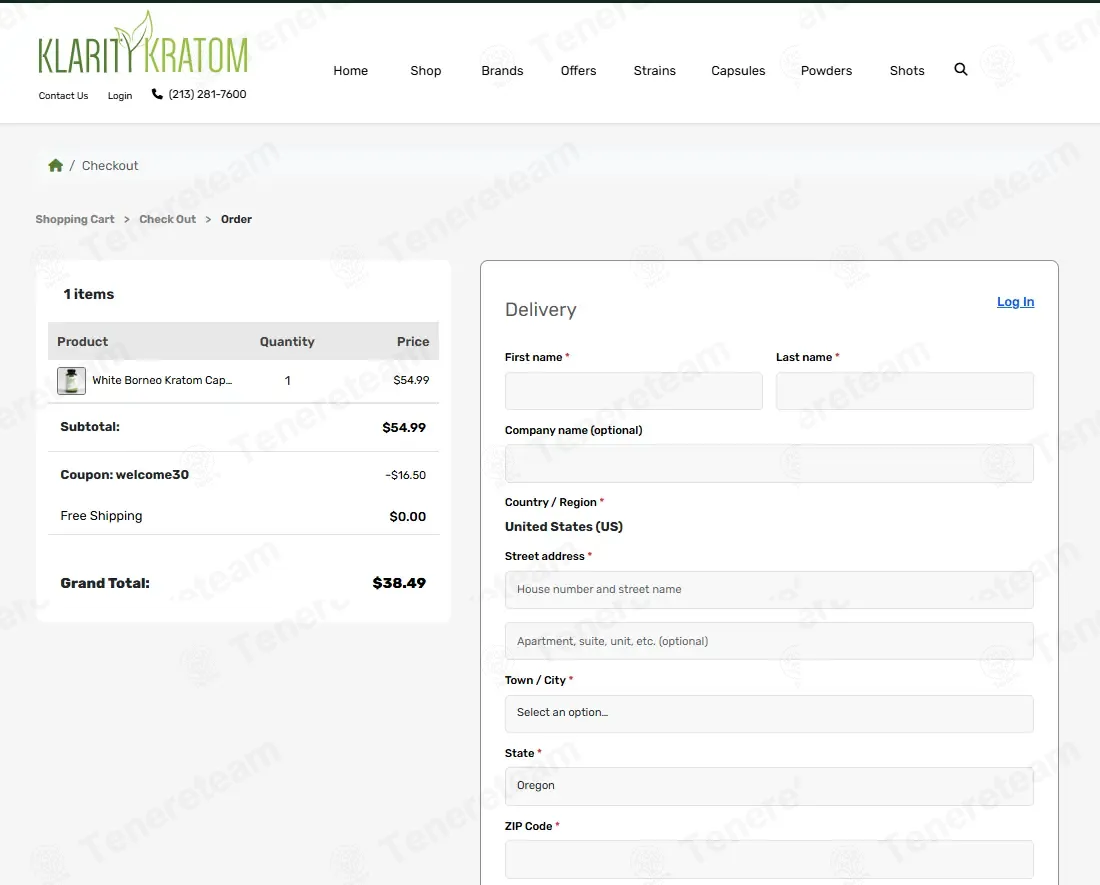Click the Grand Total amount $38.49
The image size is (1100, 885).
click(x=399, y=583)
